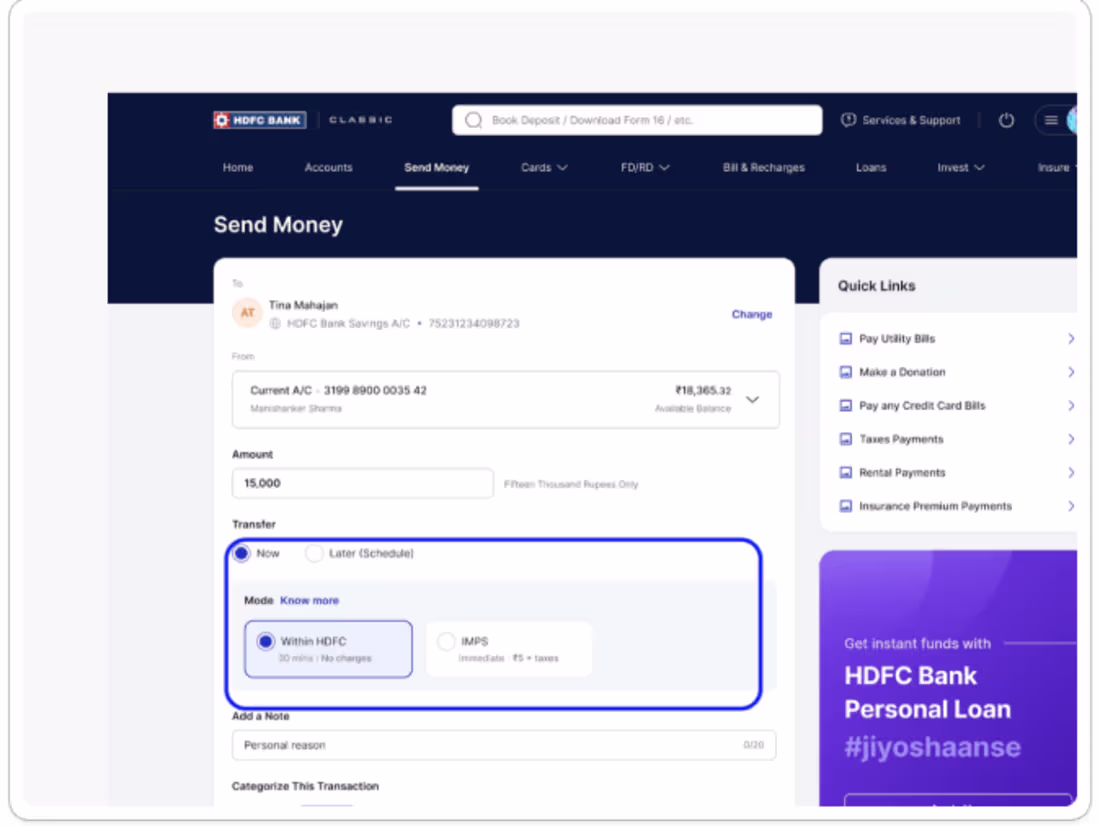Image resolution: width=1100 pixels, height=826 pixels.
Task: Select the Taxes Payments icon
Action: (845, 439)
